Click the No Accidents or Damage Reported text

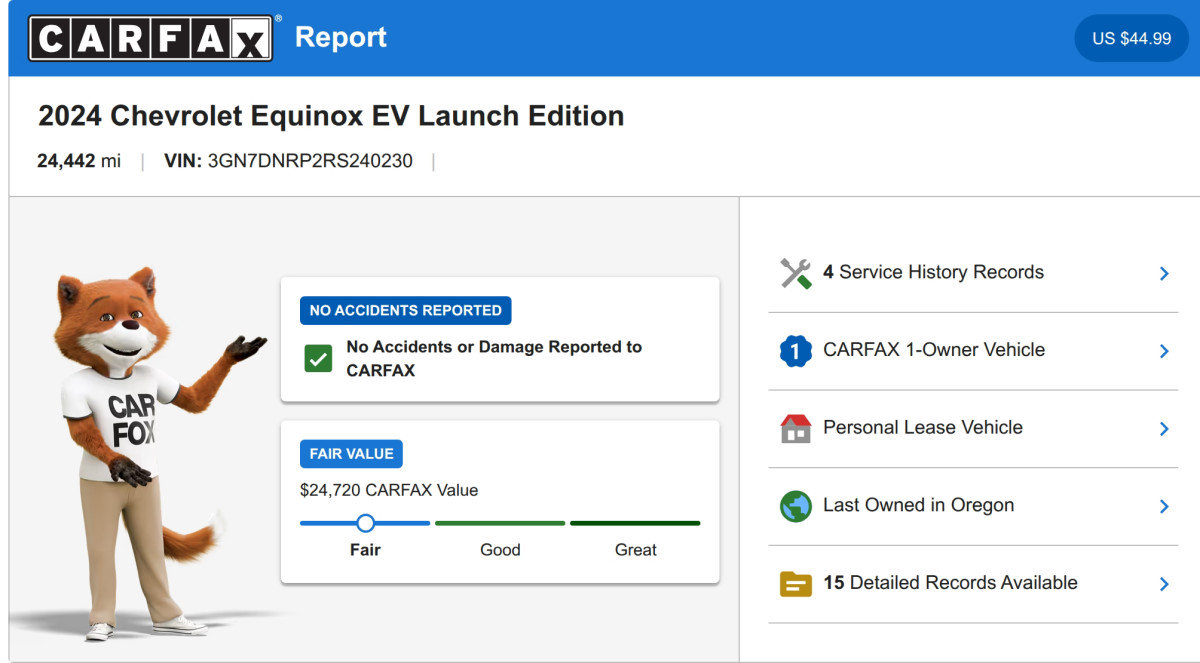494,358
